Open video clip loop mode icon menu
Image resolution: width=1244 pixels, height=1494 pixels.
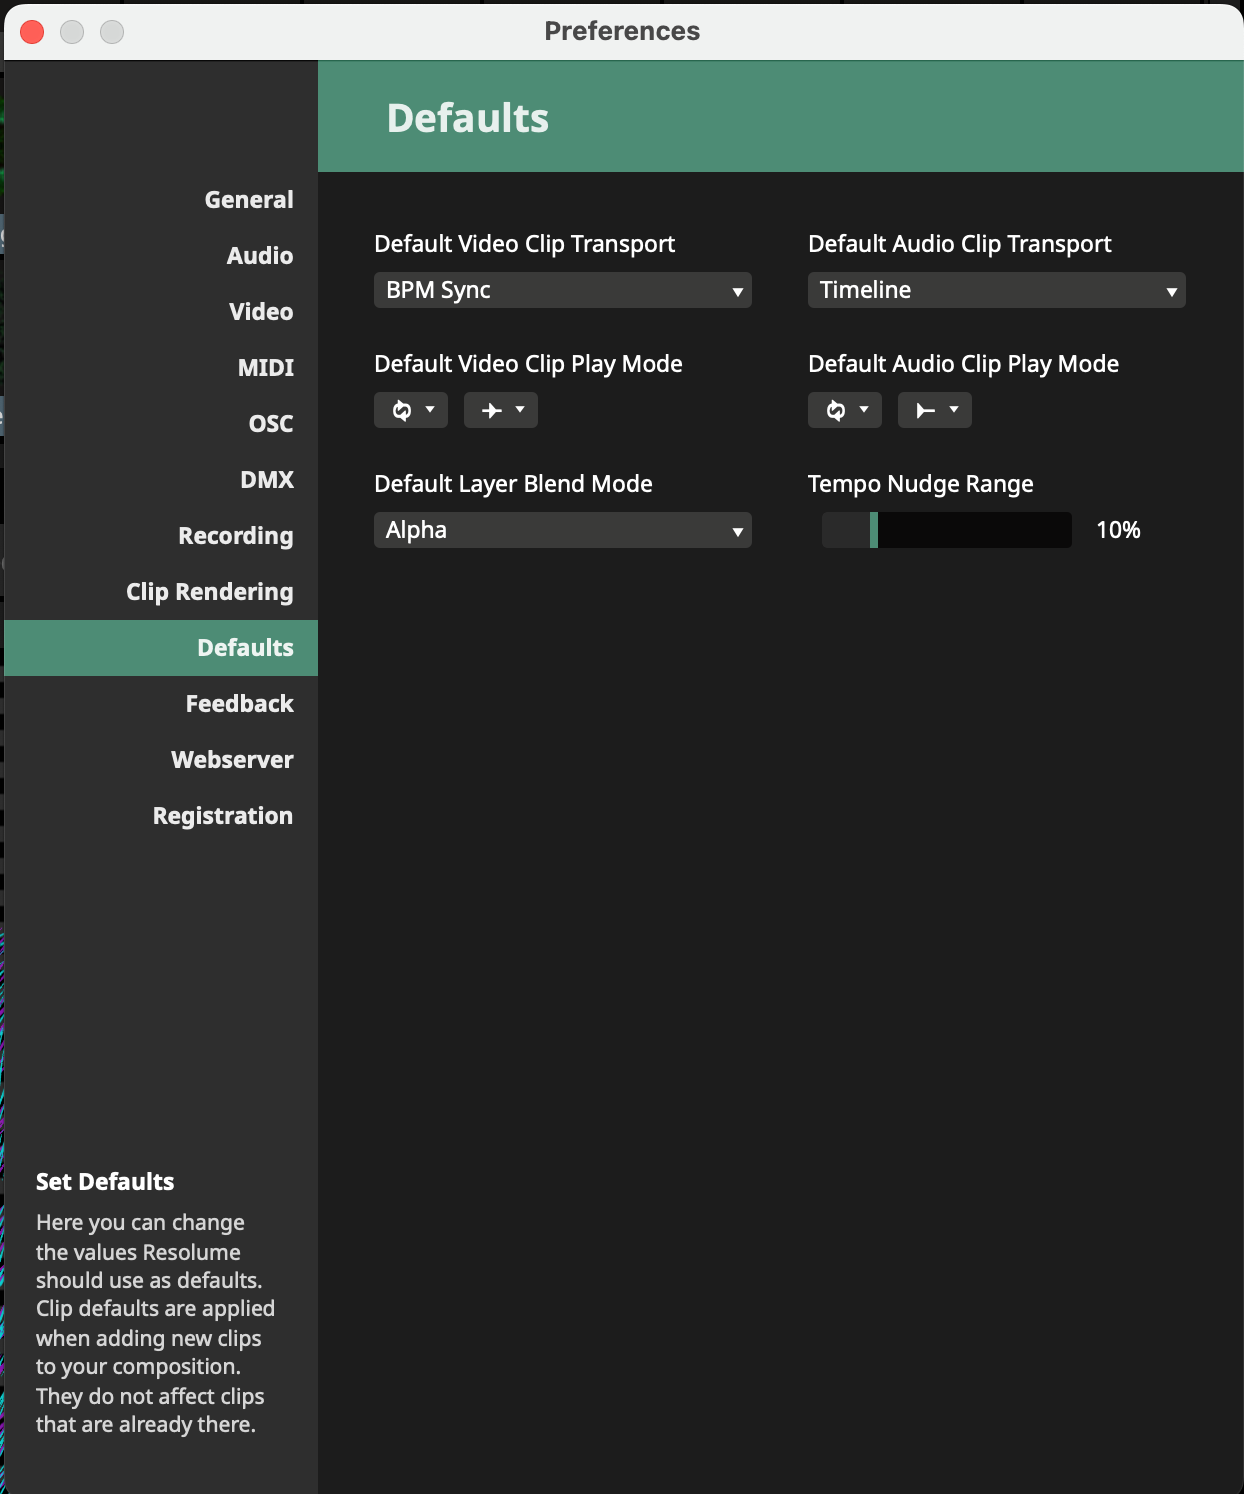[411, 410]
